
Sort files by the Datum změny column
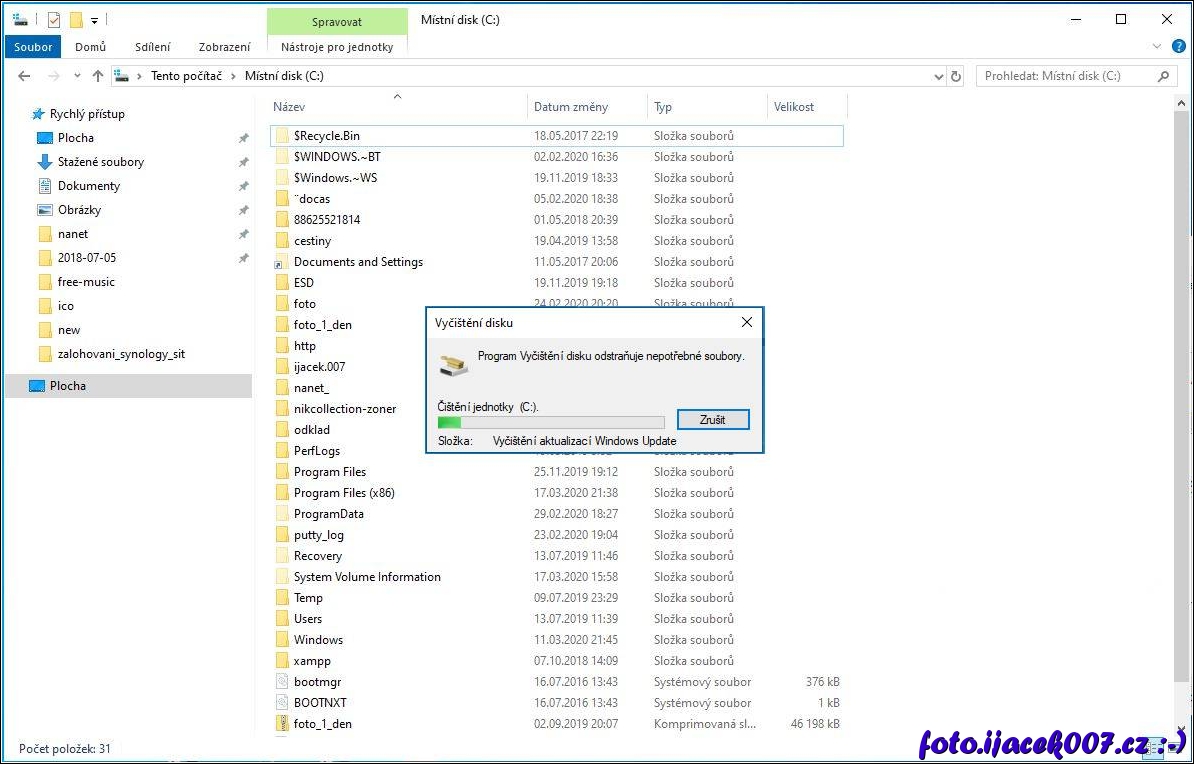pos(571,107)
